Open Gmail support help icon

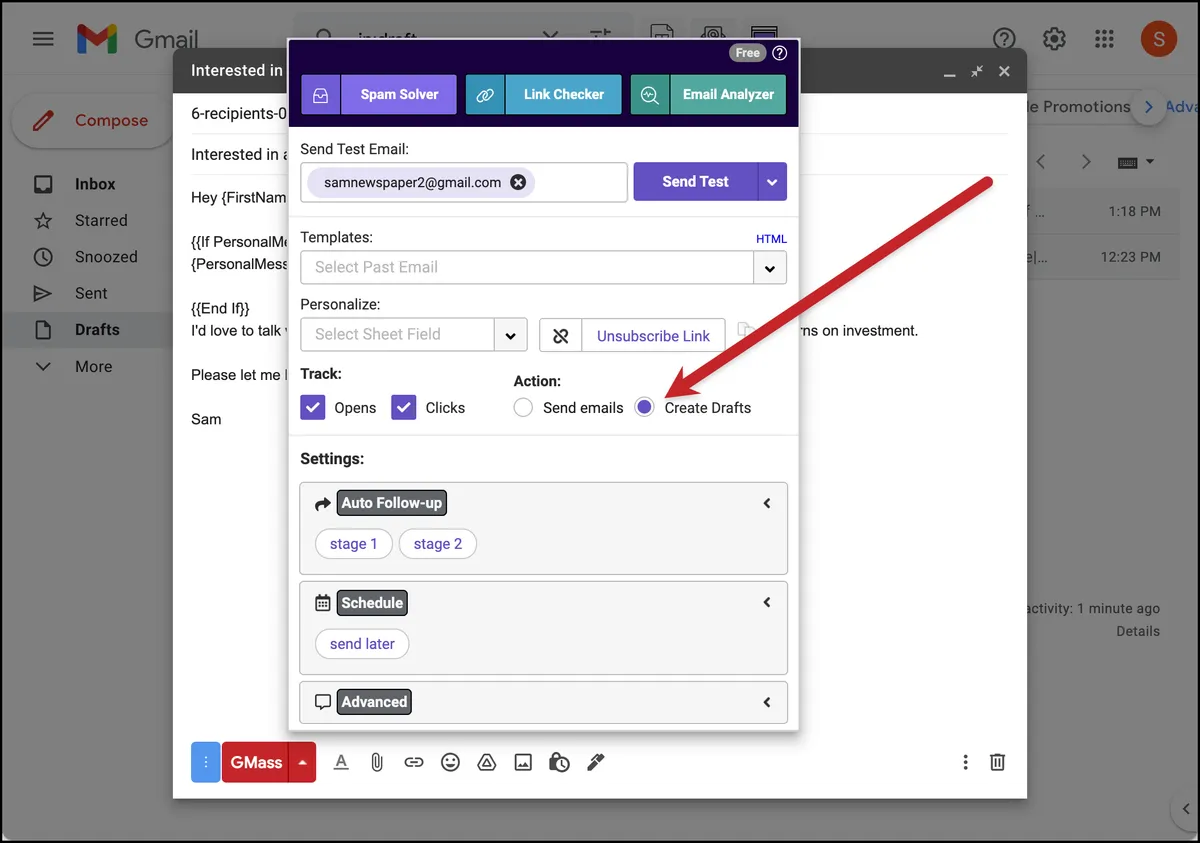click(x=1004, y=39)
